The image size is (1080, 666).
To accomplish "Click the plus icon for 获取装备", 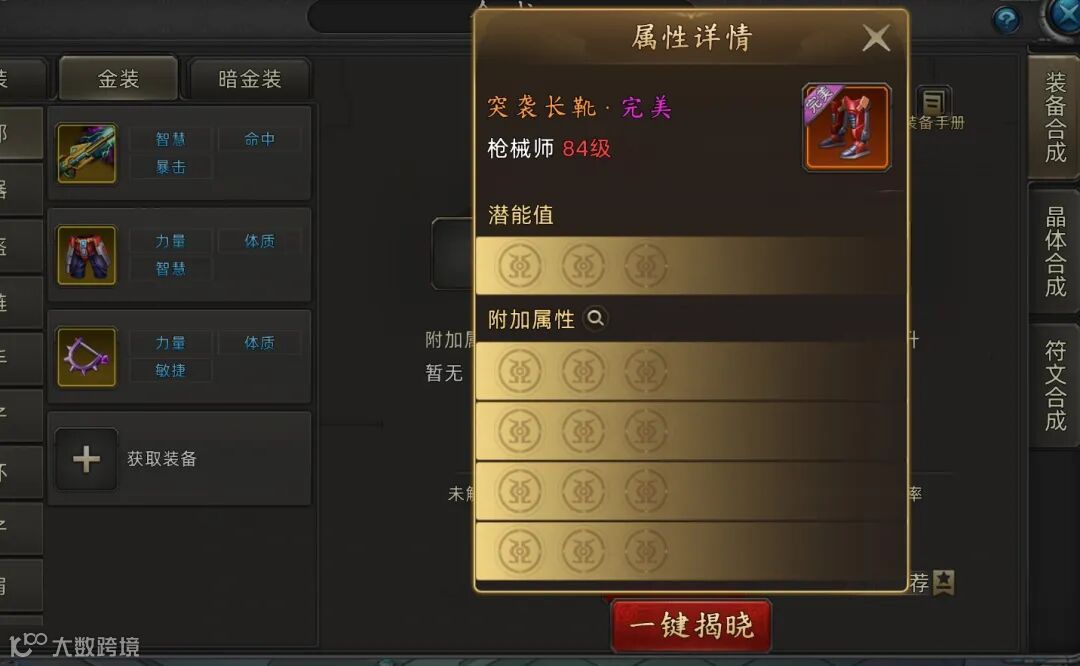I will click(86, 459).
